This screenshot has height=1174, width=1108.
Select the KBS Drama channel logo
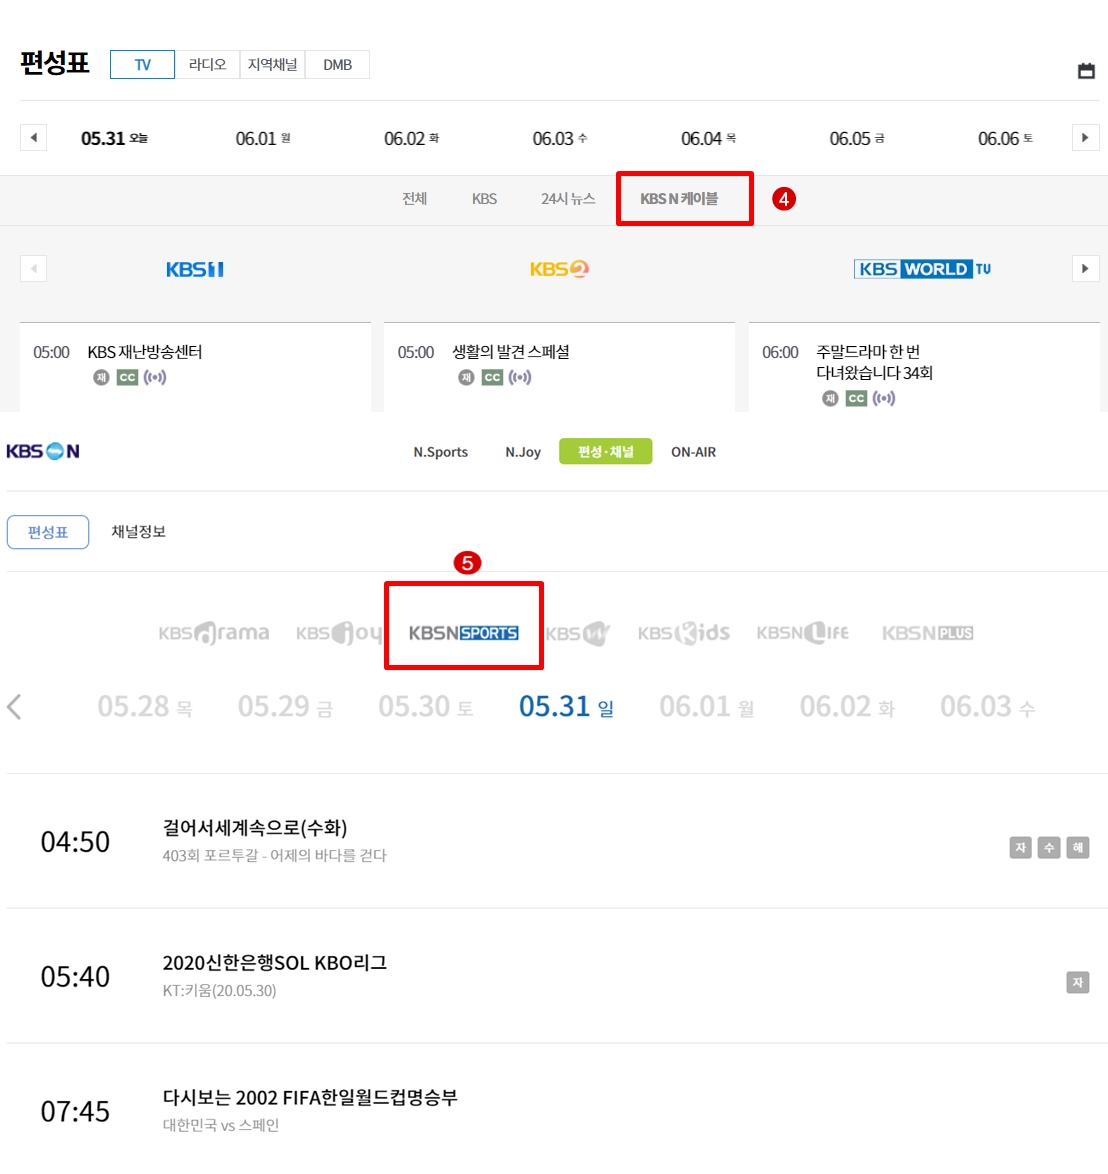pos(214,633)
